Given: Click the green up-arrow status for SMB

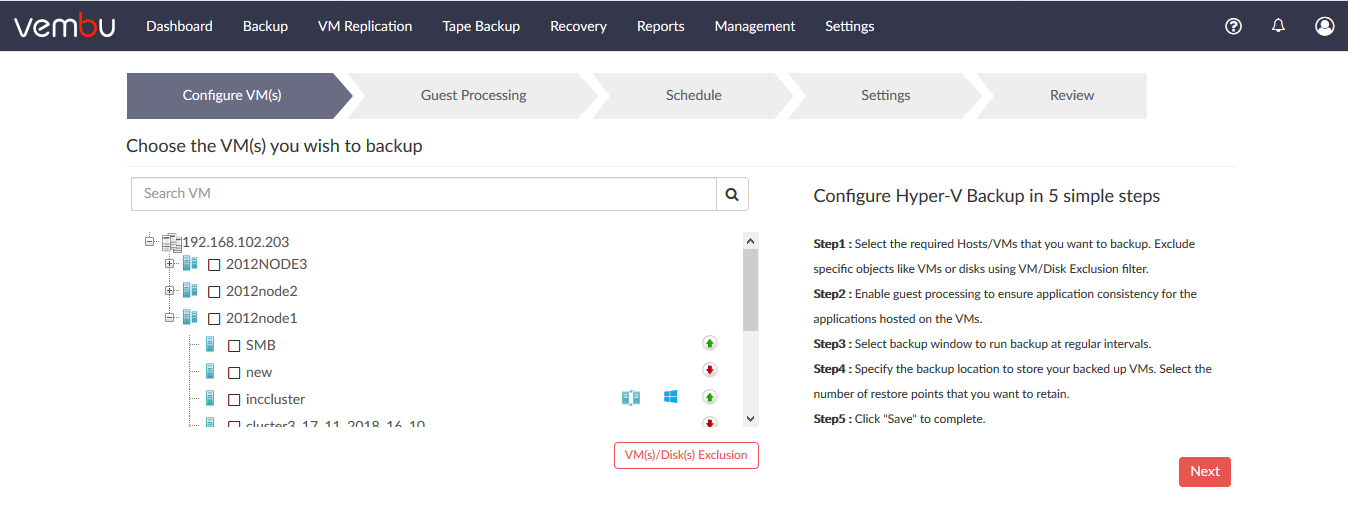Looking at the screenshot, I should (710, 343).
